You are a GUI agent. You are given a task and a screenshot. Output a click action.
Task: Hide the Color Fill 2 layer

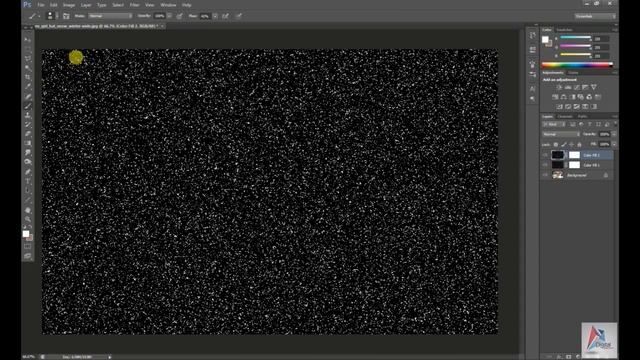click(545, 155)
